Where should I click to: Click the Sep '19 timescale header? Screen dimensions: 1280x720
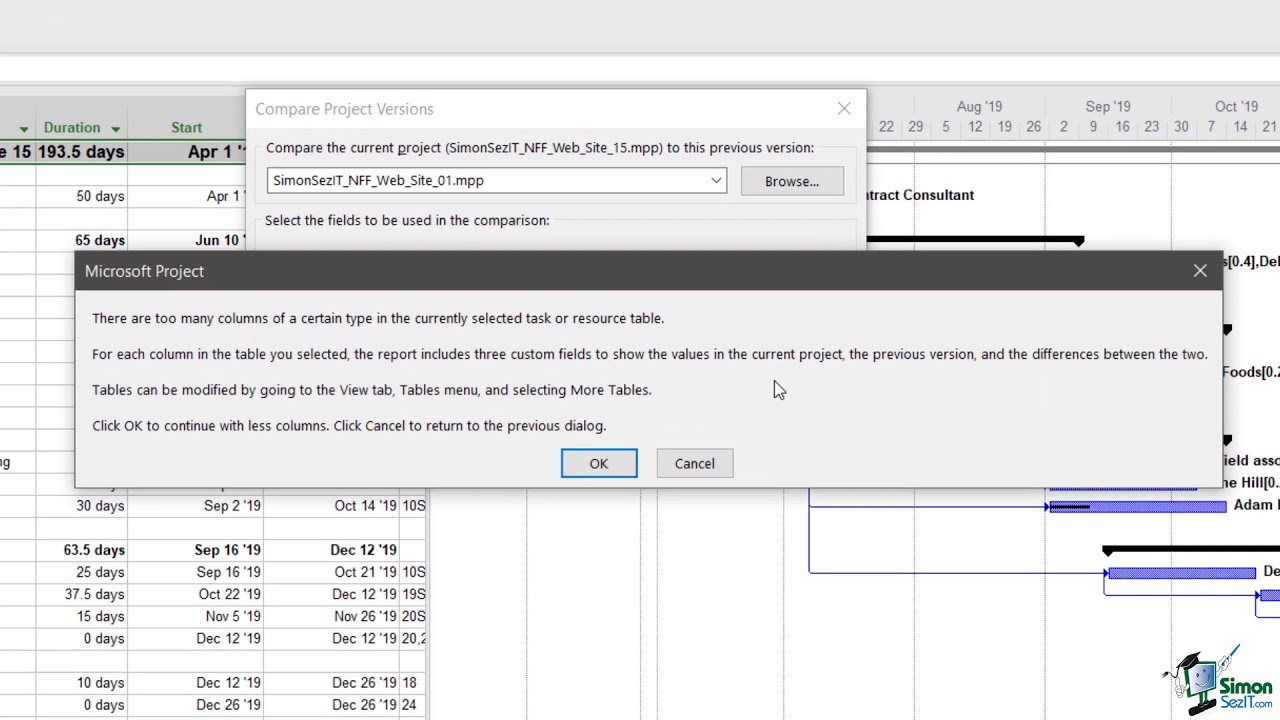[x=1108, y=106]
